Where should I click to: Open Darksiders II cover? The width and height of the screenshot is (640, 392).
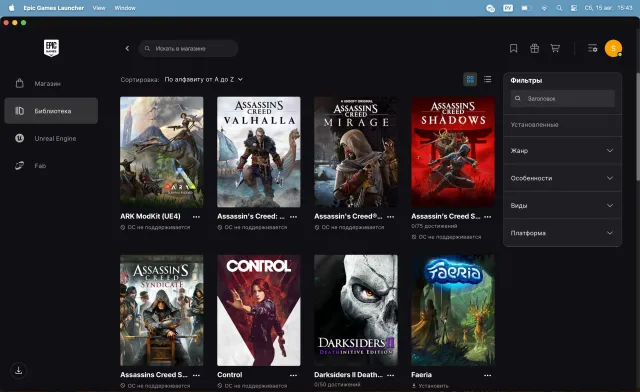[x=356, y=310]
